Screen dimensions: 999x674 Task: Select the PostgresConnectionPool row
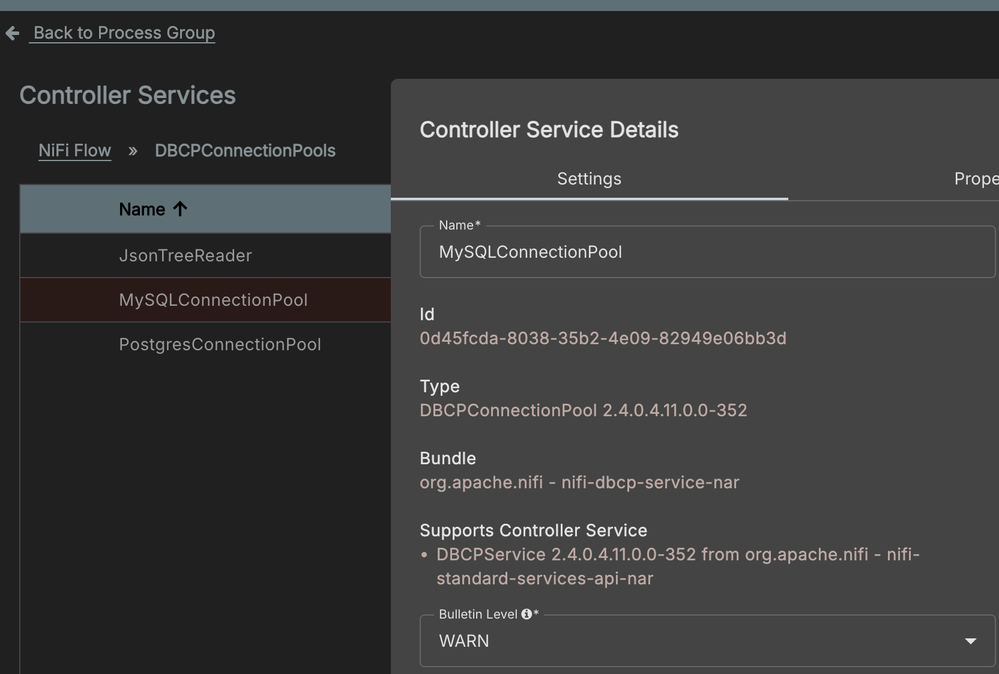coord(220,345)
